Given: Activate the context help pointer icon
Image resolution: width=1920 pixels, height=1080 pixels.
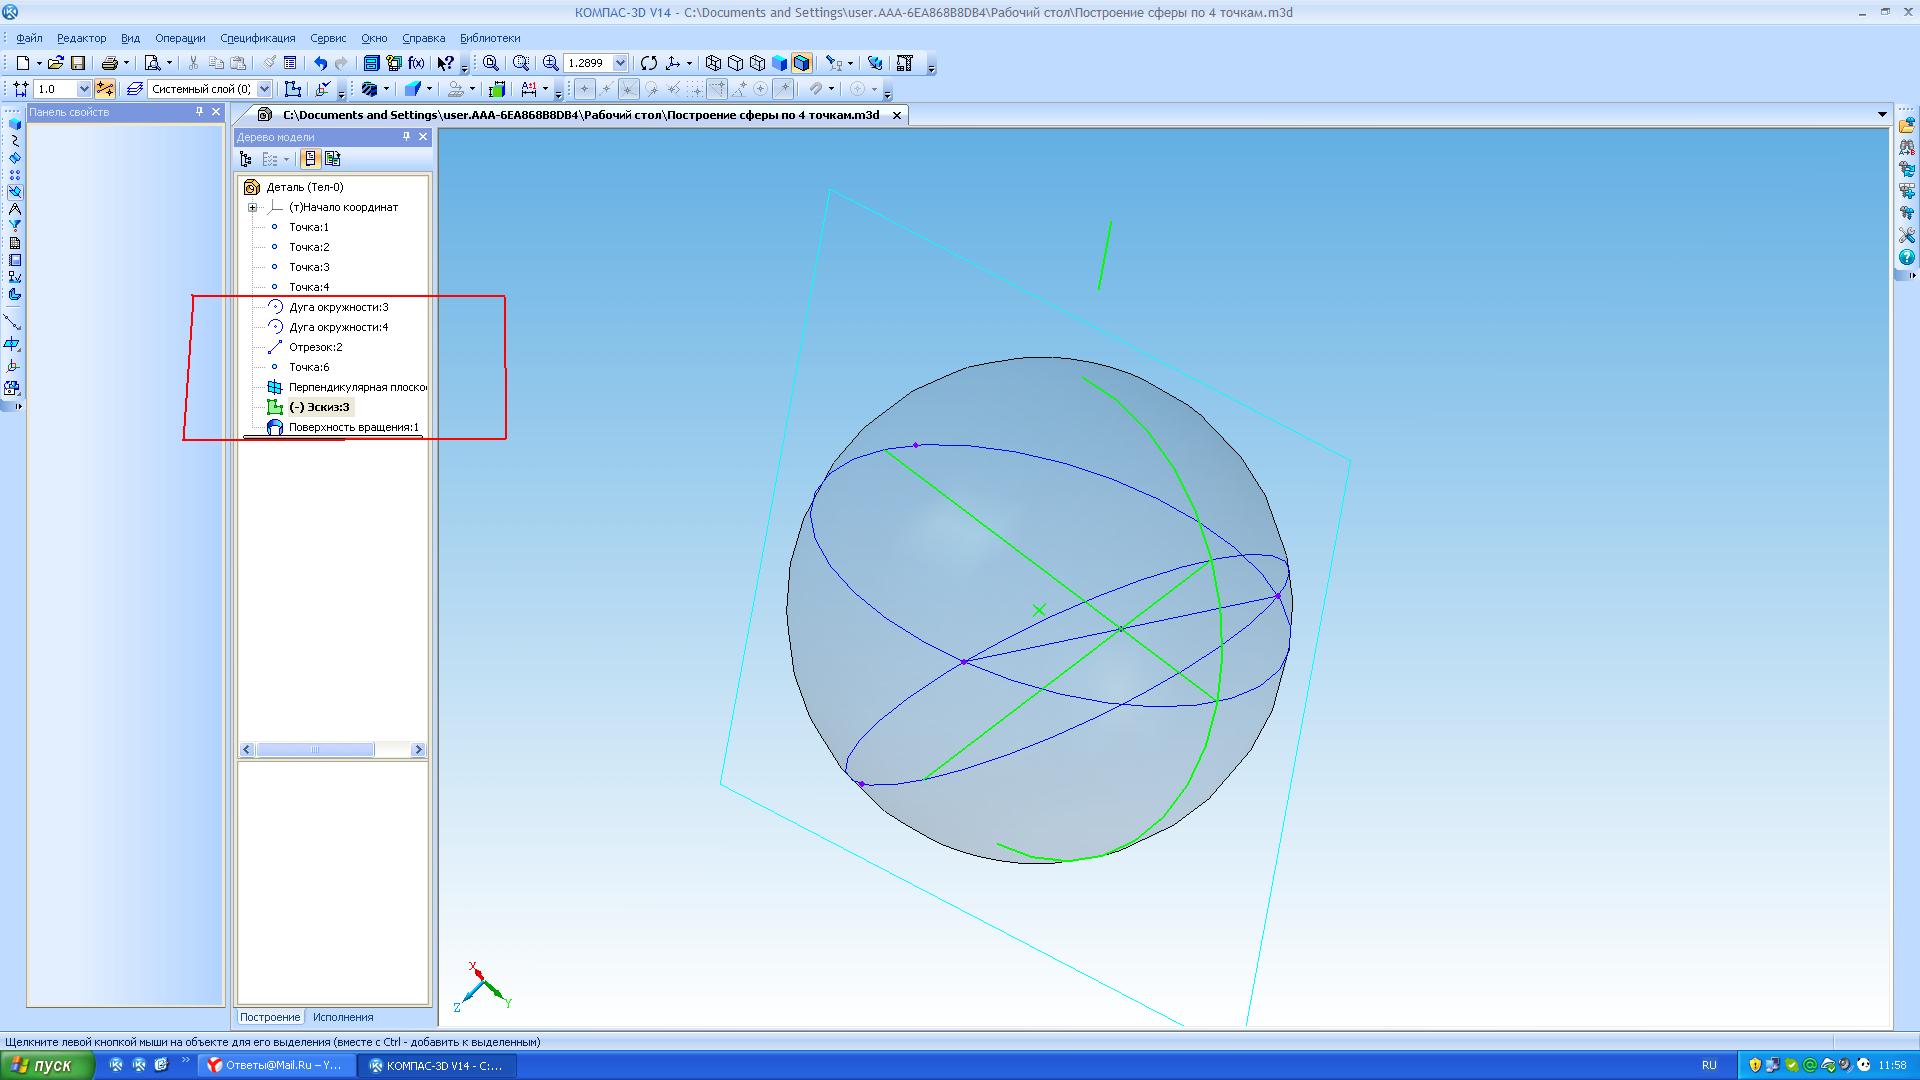Looking at the screenshot, I should (x=445, y=63).
